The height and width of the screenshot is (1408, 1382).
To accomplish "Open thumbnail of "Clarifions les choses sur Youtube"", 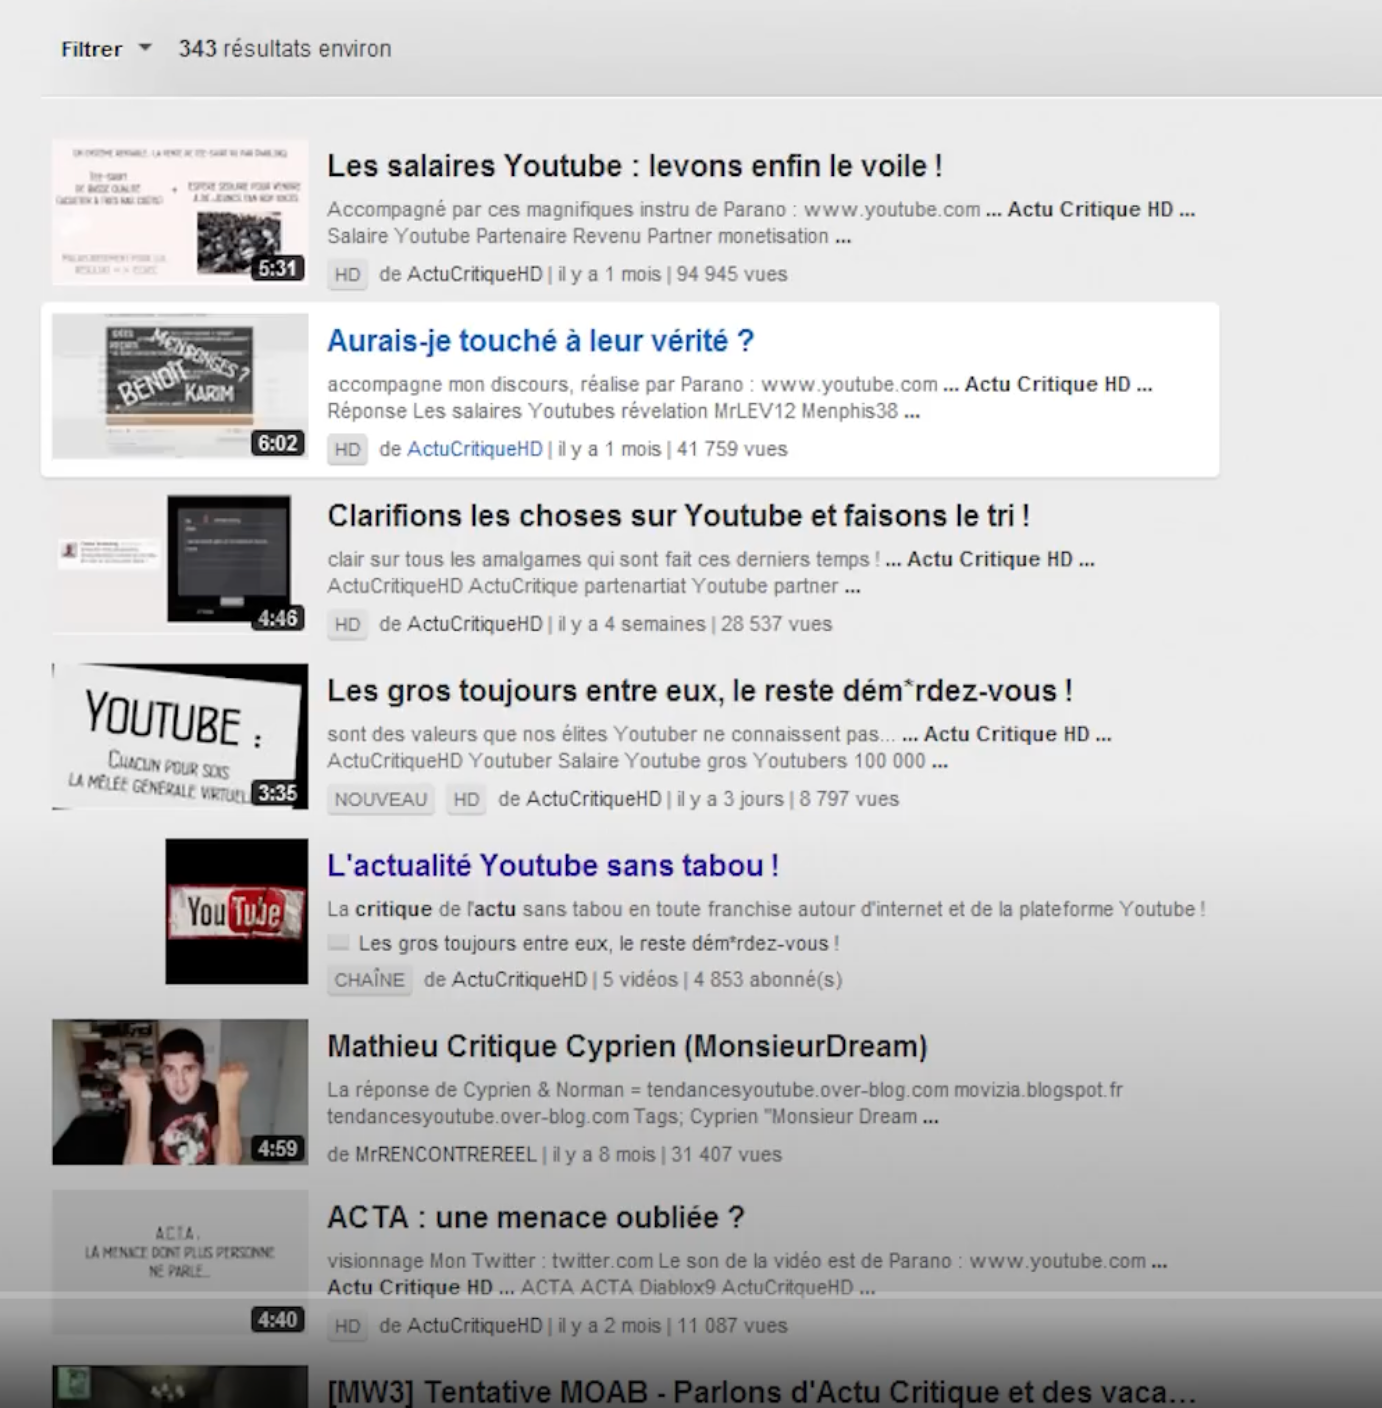I will coord(180,562).
